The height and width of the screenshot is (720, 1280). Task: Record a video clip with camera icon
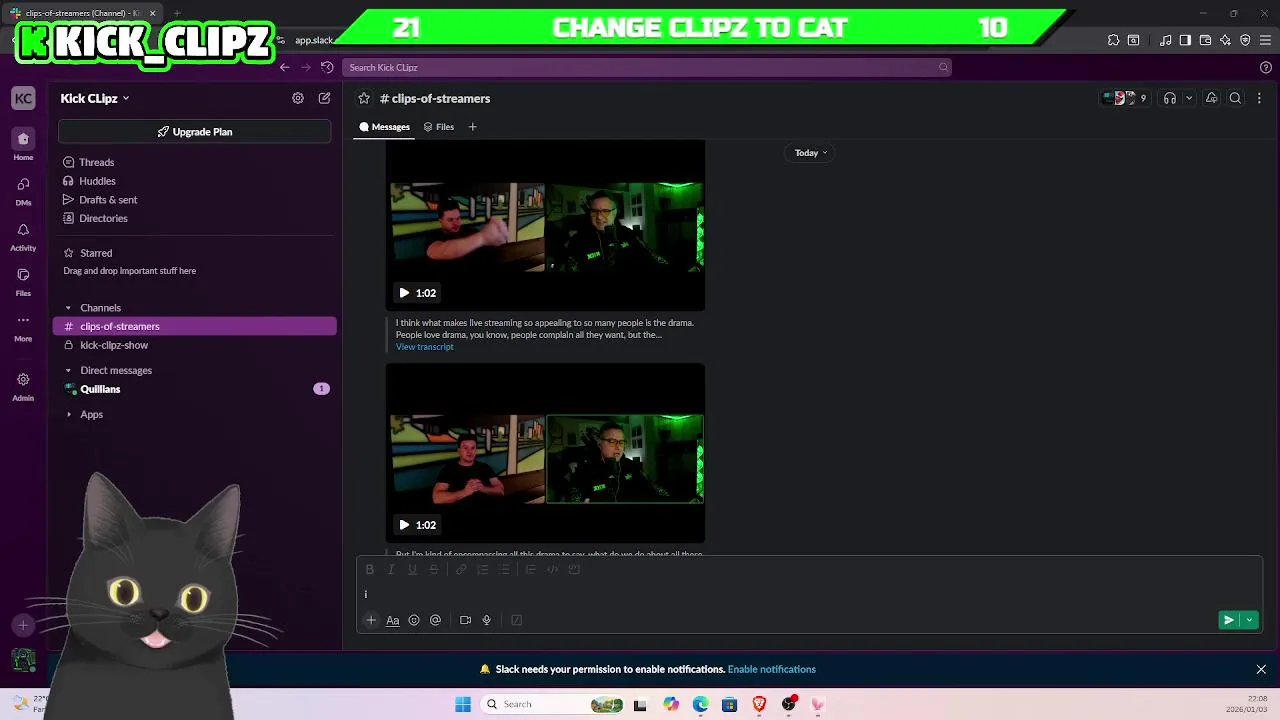465,620
